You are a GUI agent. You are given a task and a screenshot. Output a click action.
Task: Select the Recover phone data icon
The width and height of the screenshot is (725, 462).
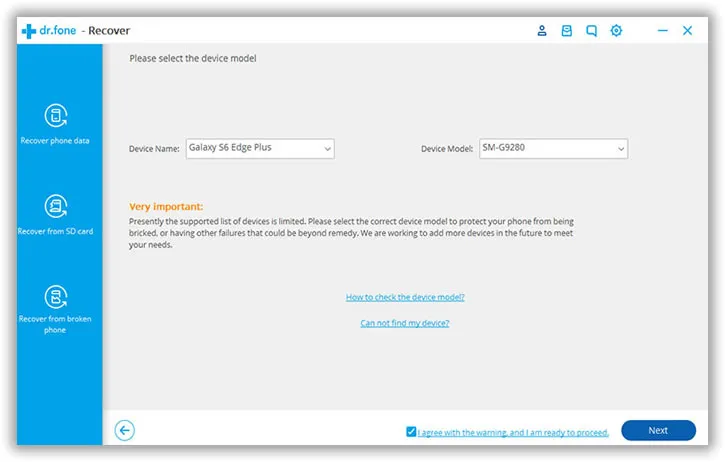(56, 115)
